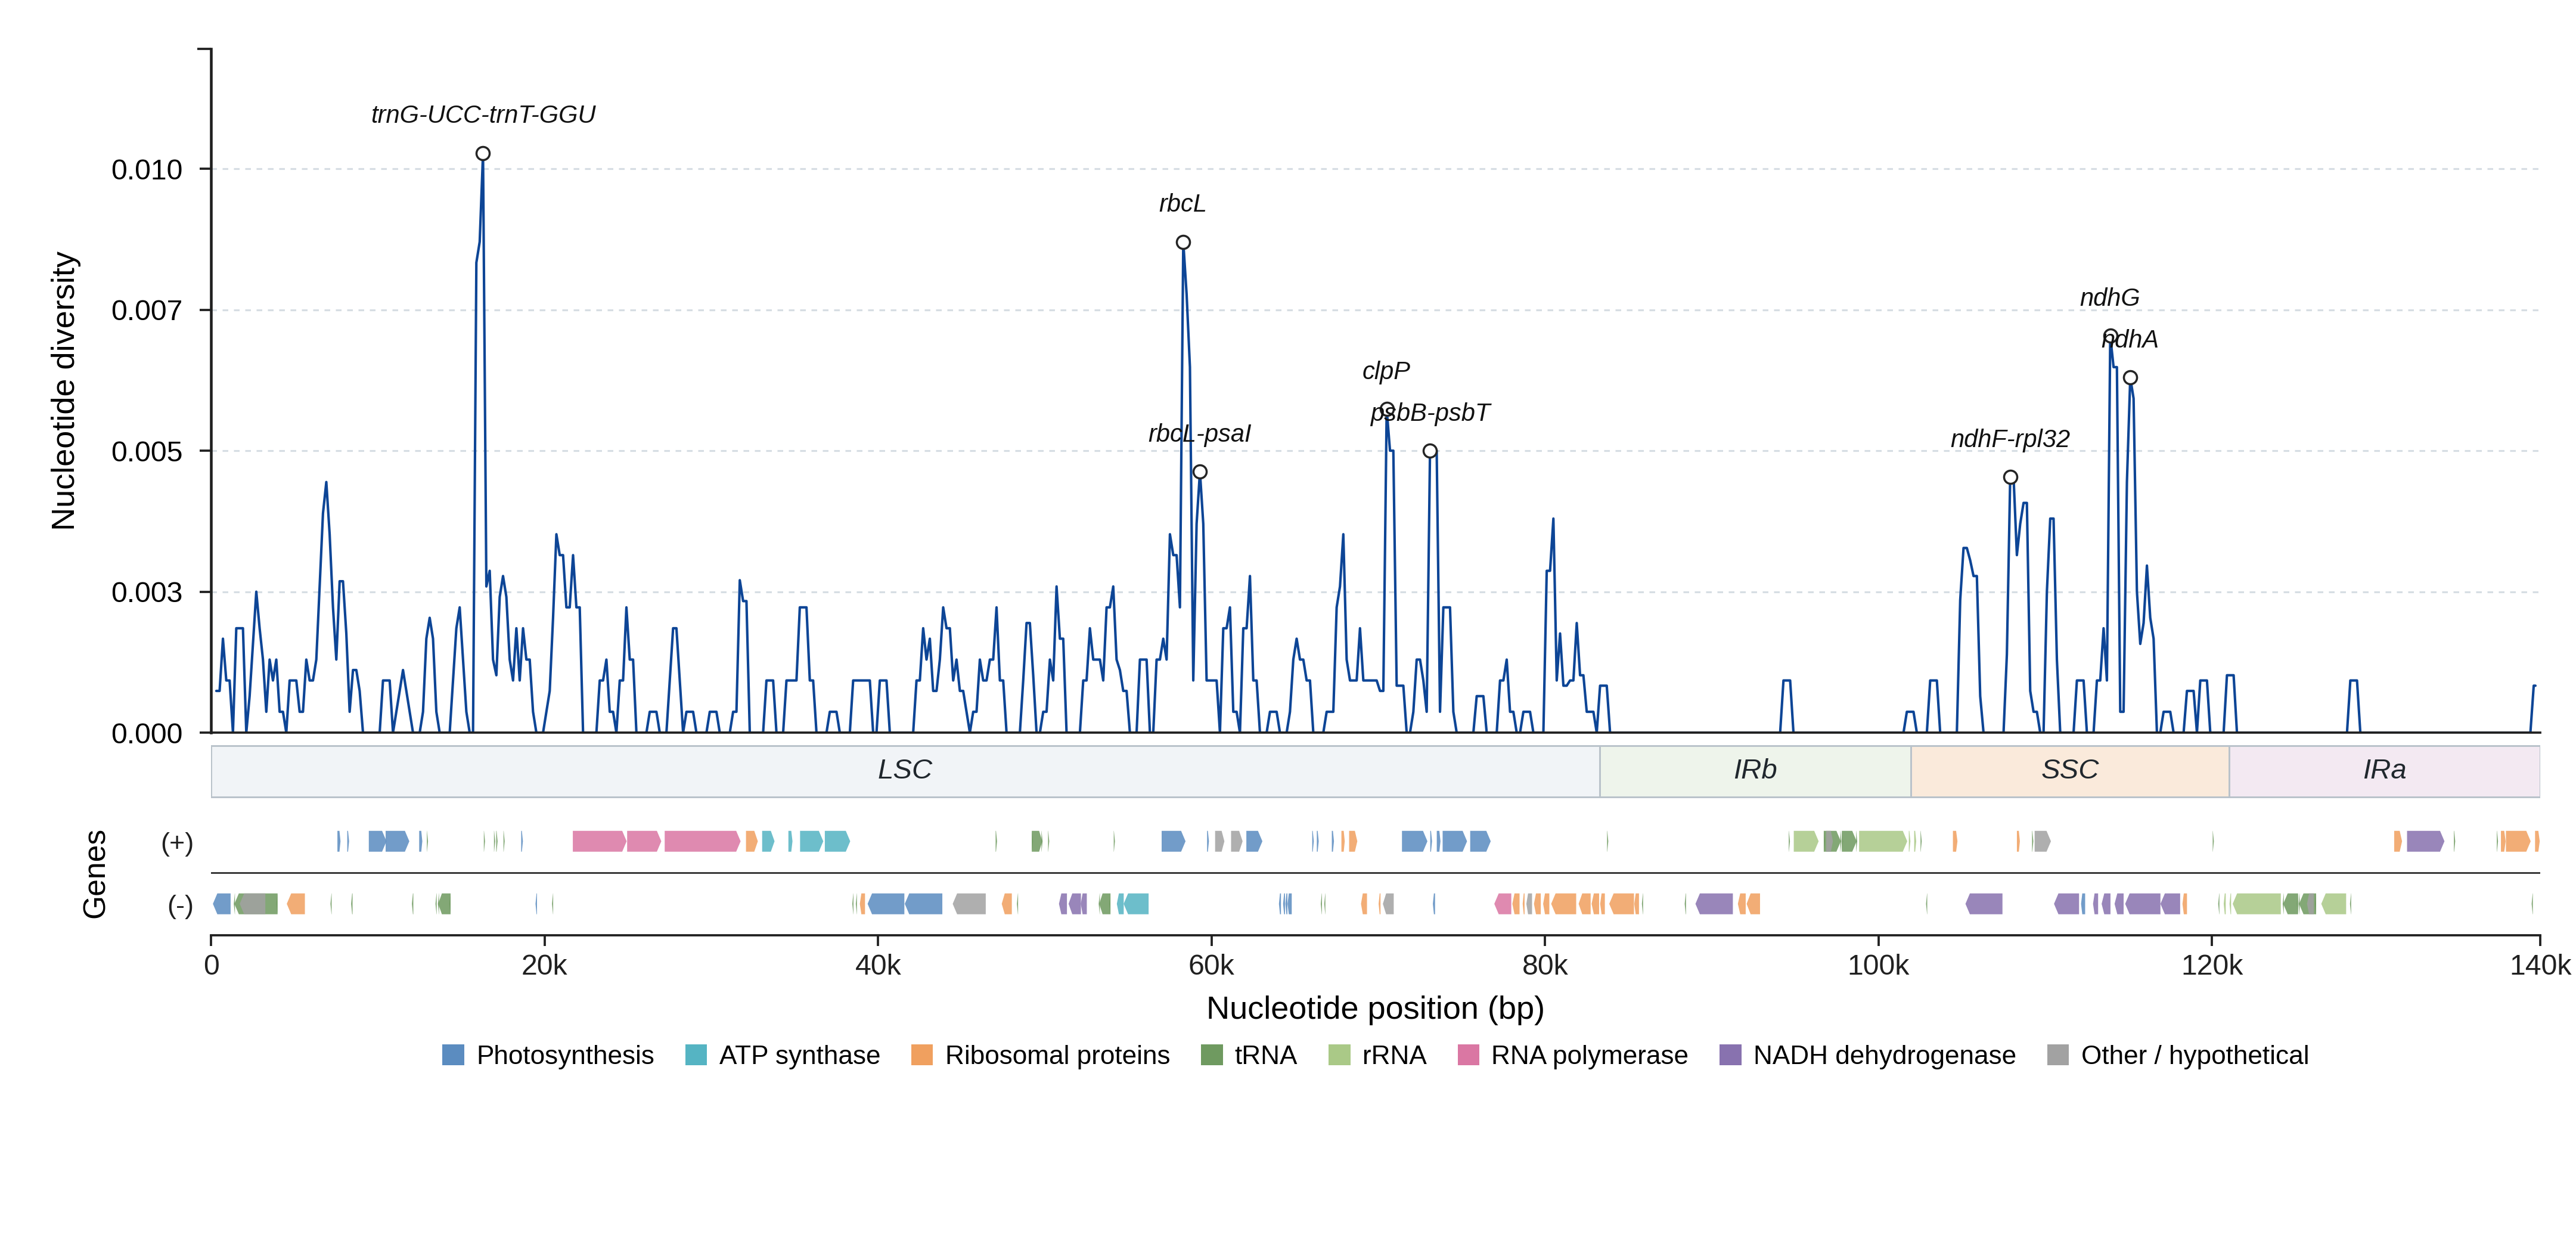Click the 0.003 y-axis tick label

click(x=147, y=593)
